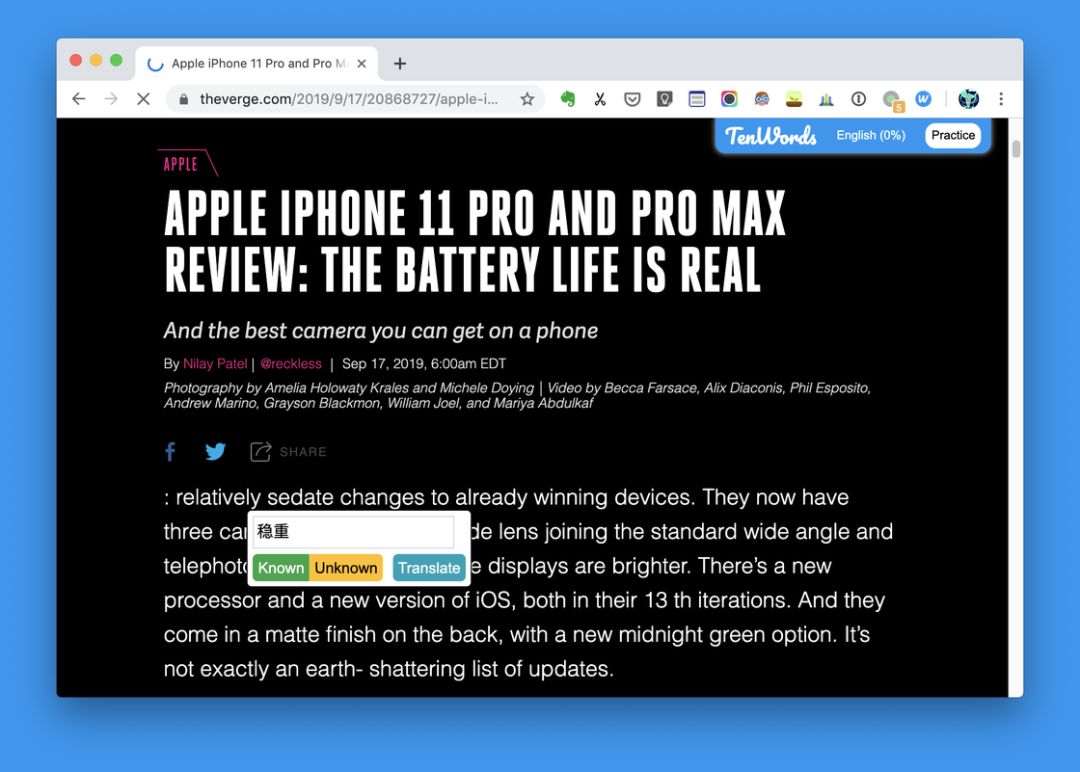The image size is (1080, 772).
Task: Open Chrome's three-dot menu
Action: tap(1001, 99)
